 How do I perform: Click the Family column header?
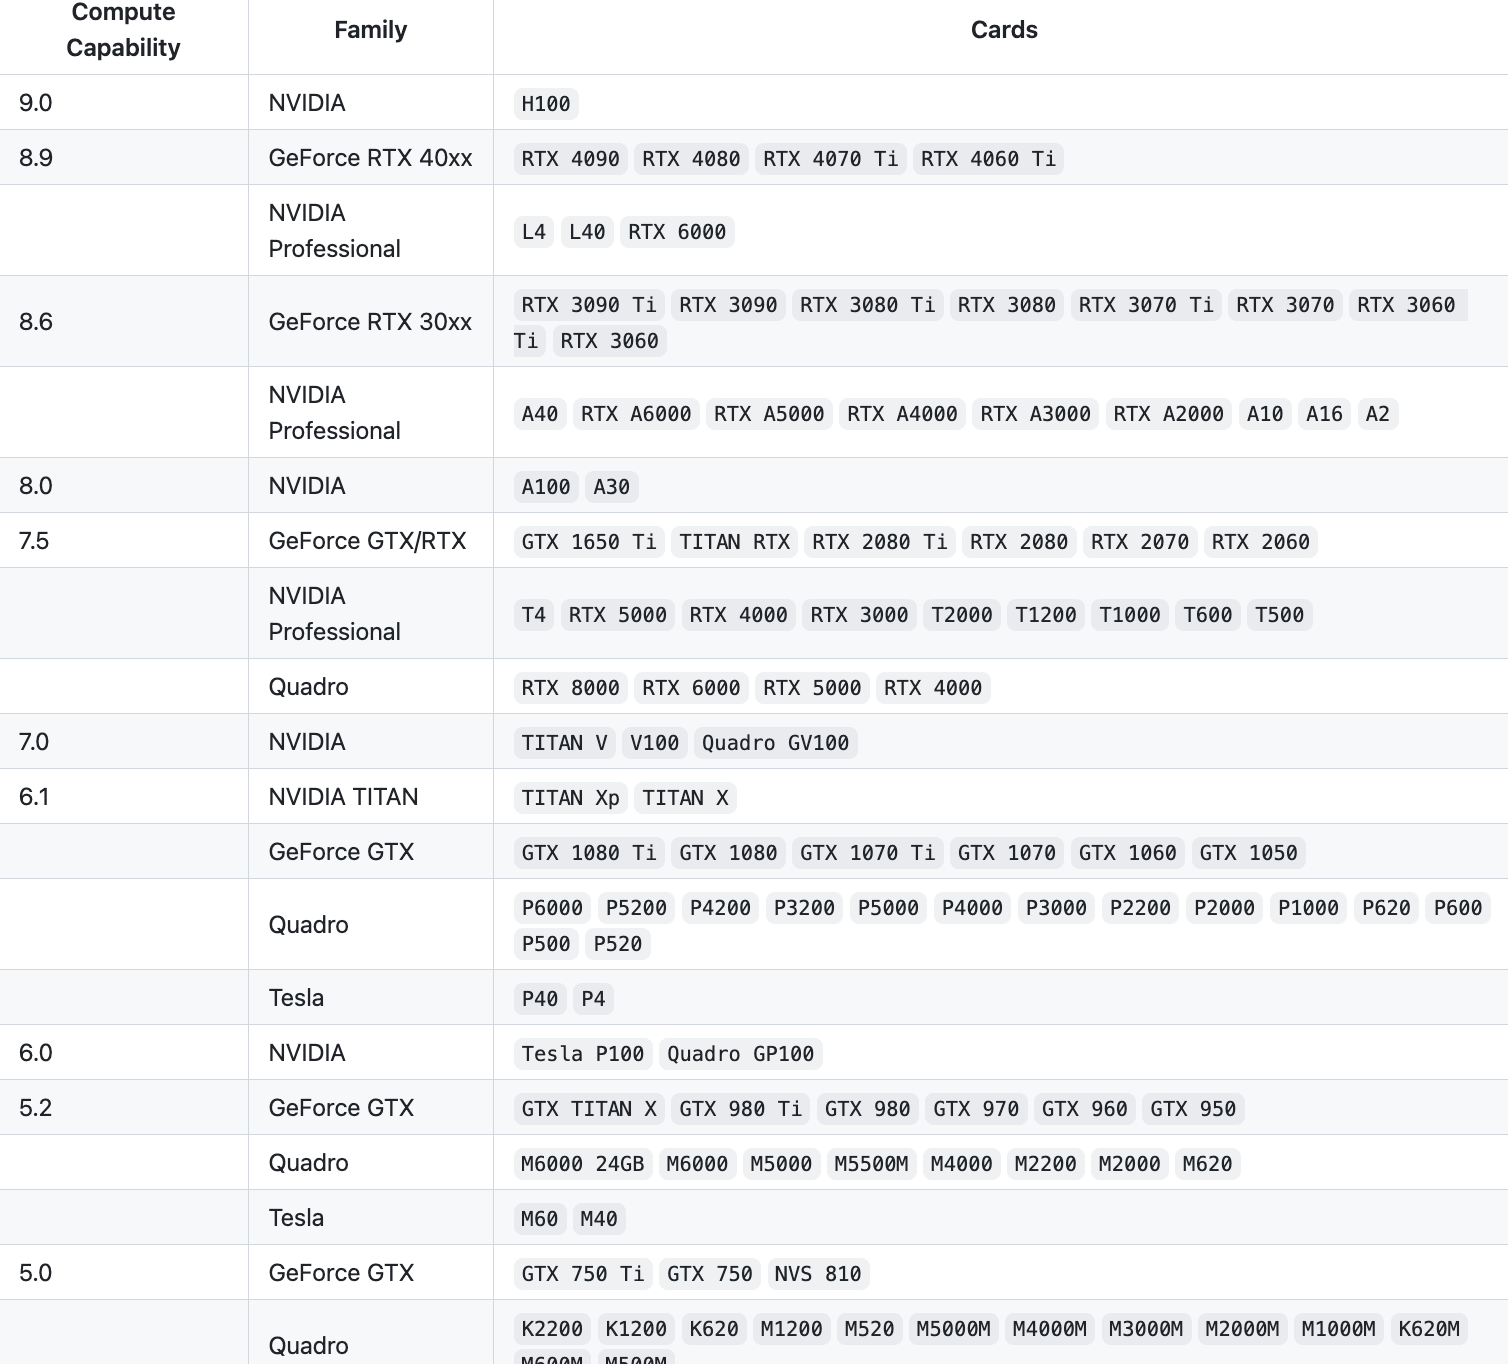(x=370, y=30)
